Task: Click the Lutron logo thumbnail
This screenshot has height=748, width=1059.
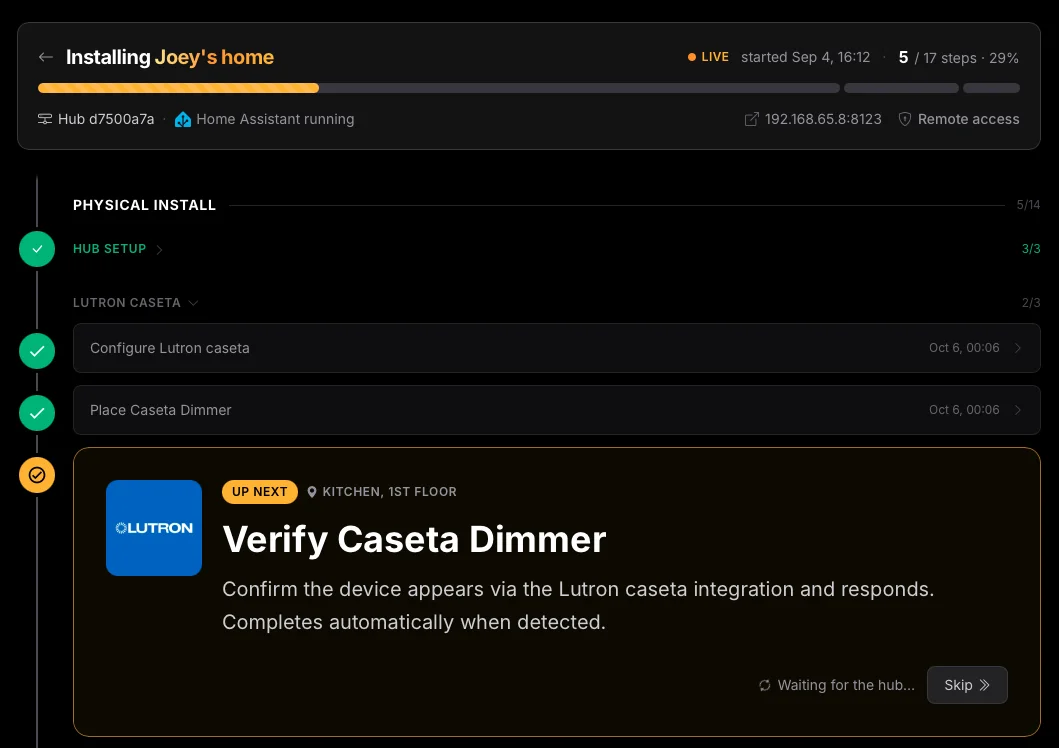Action: point(154,528)
